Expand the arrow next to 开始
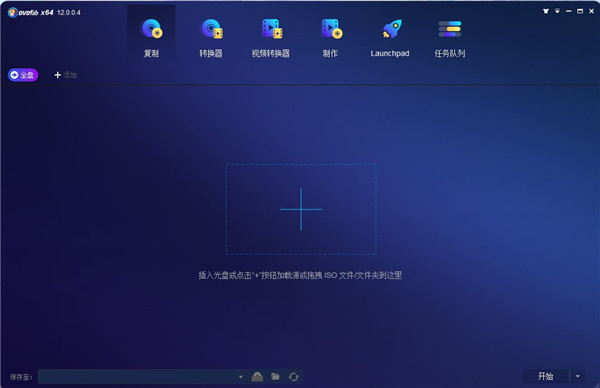This screenshot has height=388, width=600. tap(577, 376)
